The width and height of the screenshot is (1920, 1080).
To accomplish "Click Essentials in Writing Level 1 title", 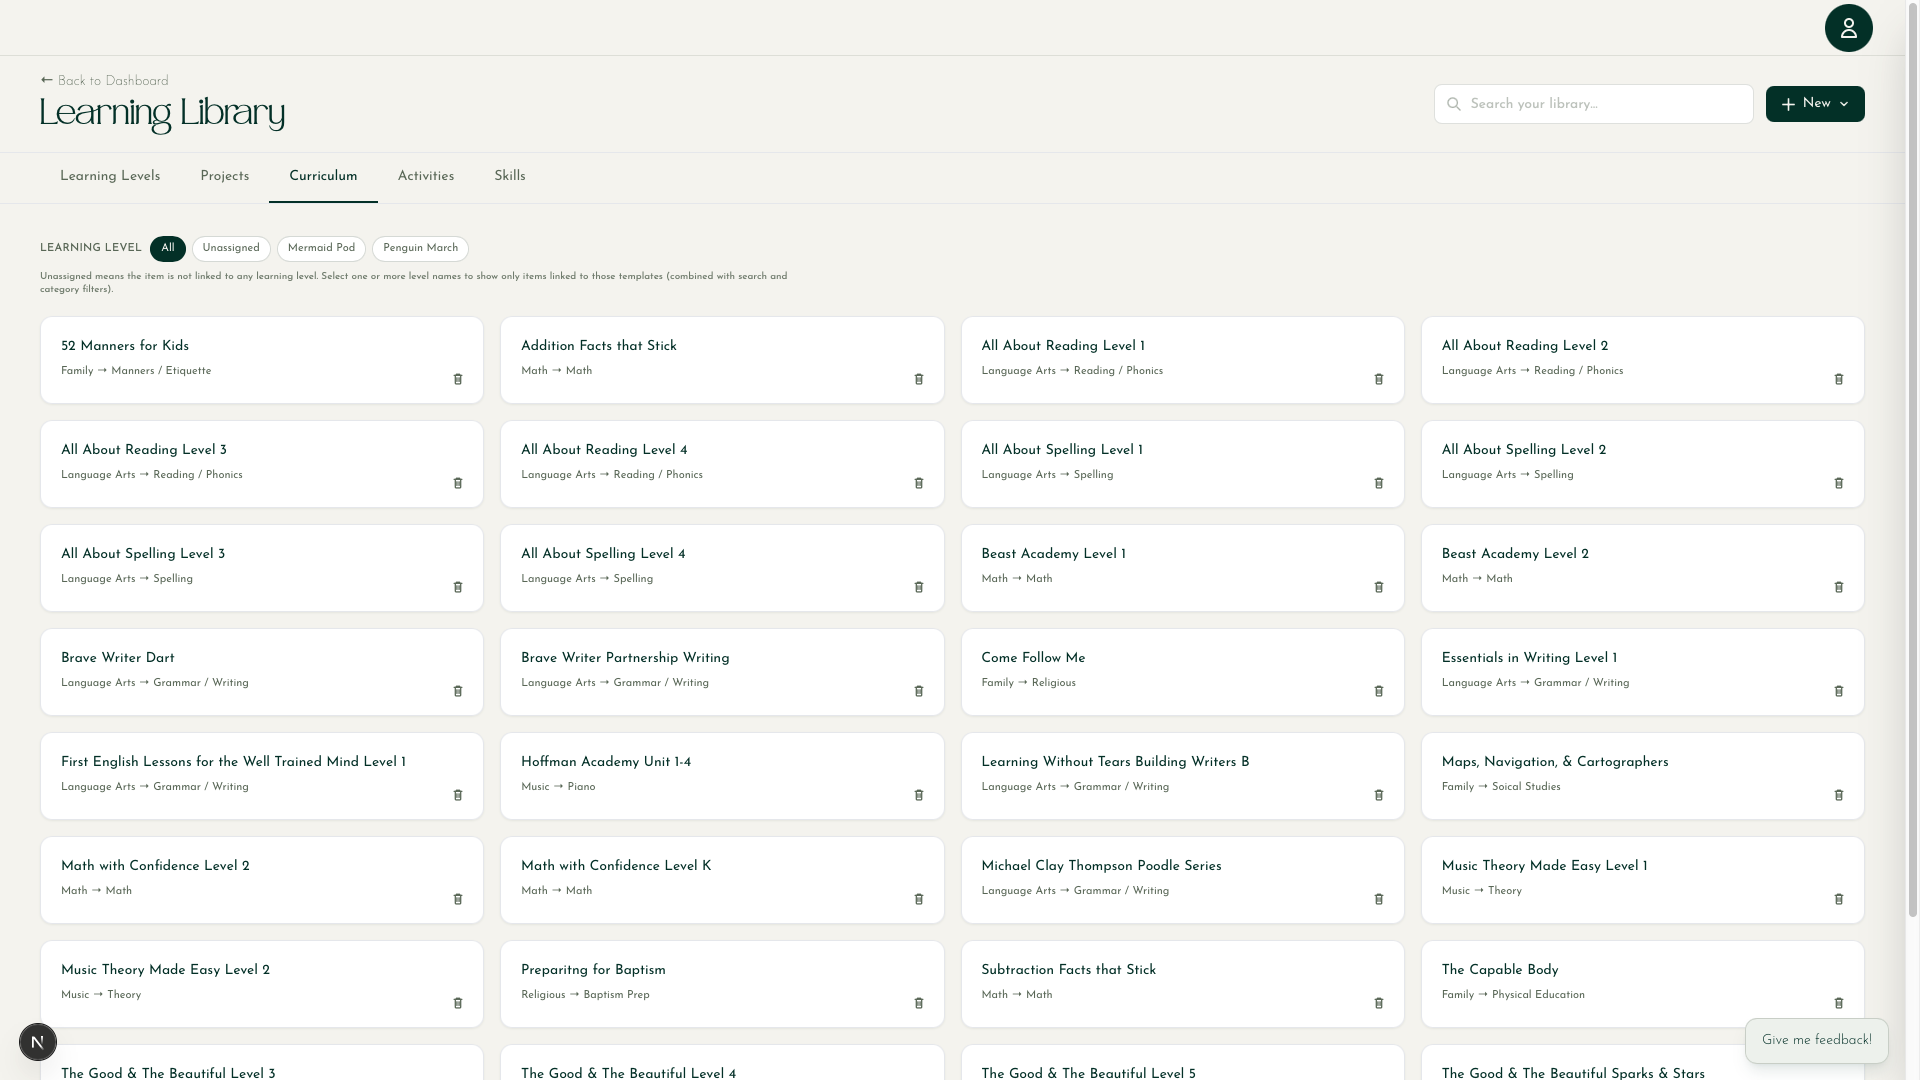I will pyautogui.click(x=1529, y=658).
